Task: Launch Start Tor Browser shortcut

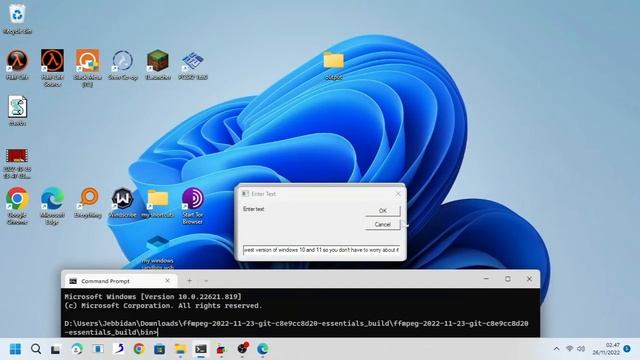Action: [x=193, y=205]
